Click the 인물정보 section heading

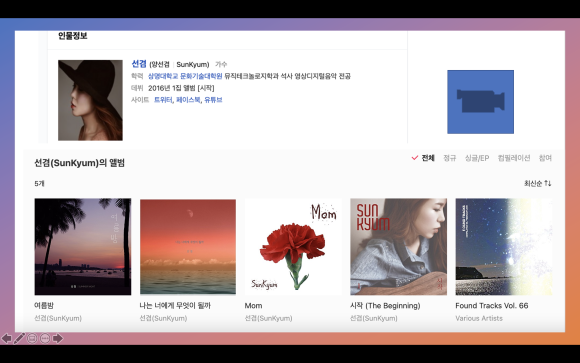(x=73, y=36)
